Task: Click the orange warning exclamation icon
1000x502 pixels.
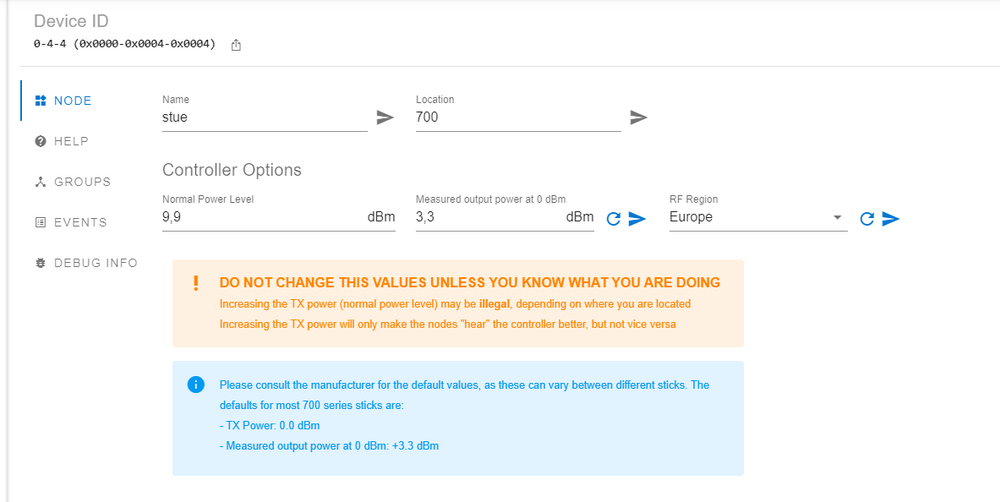Action: 196,283
